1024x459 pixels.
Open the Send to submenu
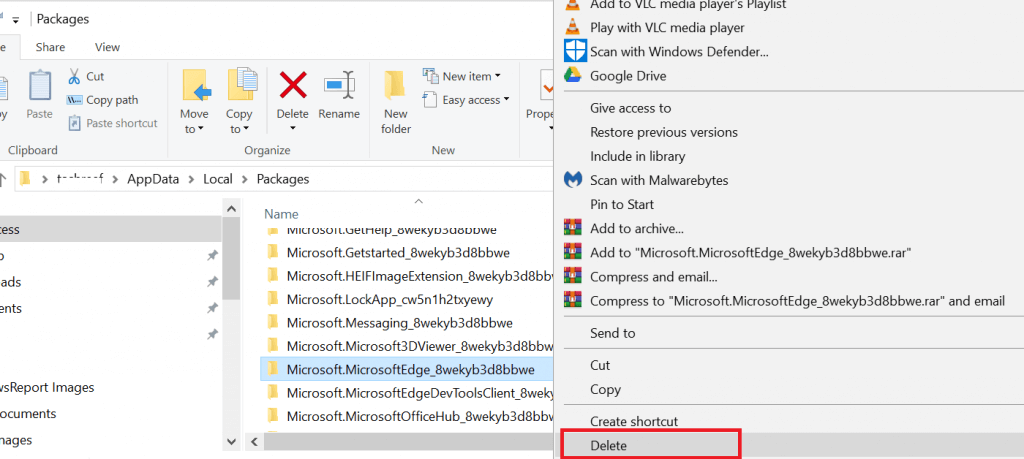[612, 333]
